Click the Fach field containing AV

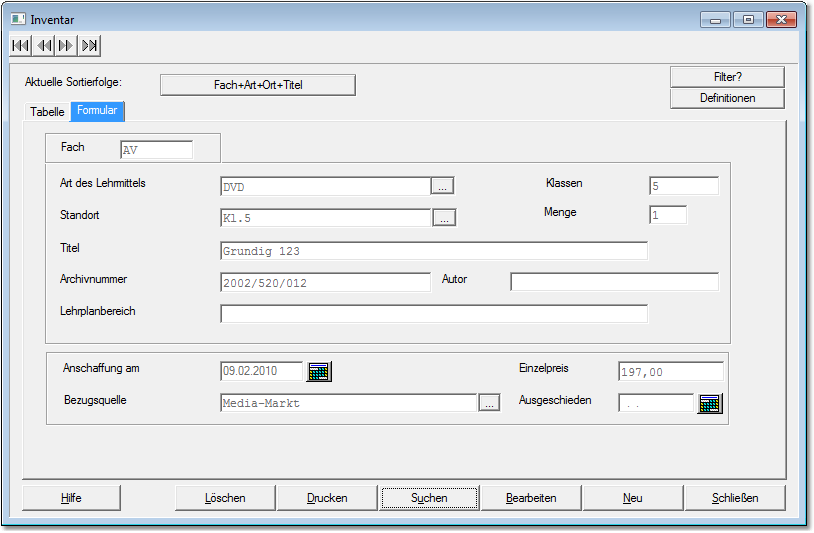pos(156,149)
